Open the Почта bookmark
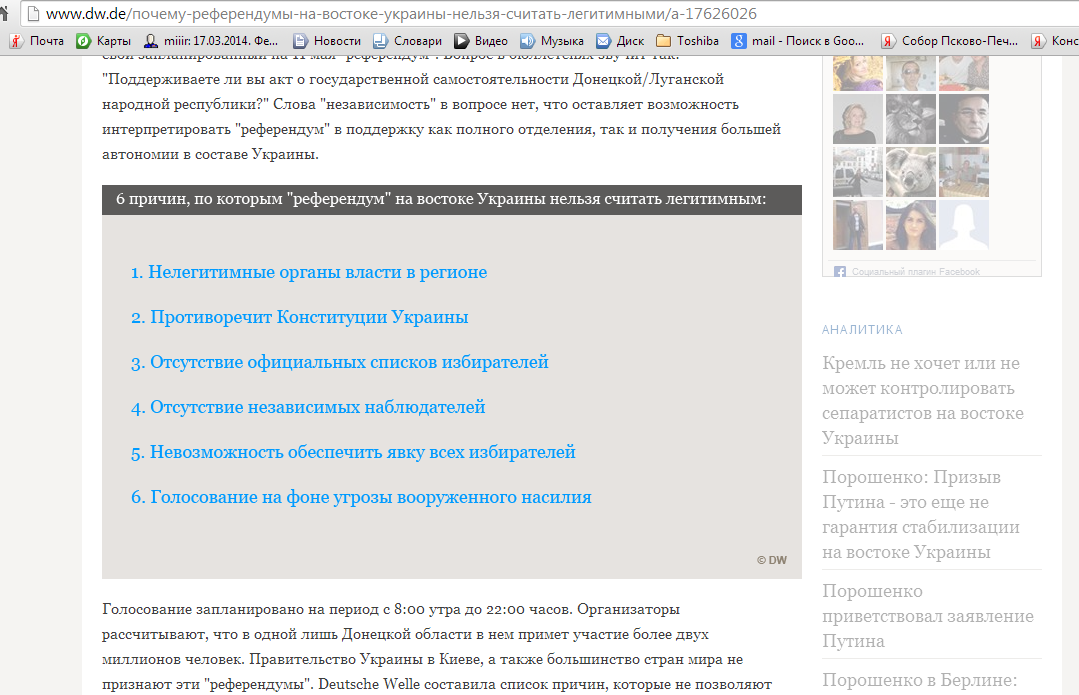This screenshot has width=1079, height=695. coord(37,41)
